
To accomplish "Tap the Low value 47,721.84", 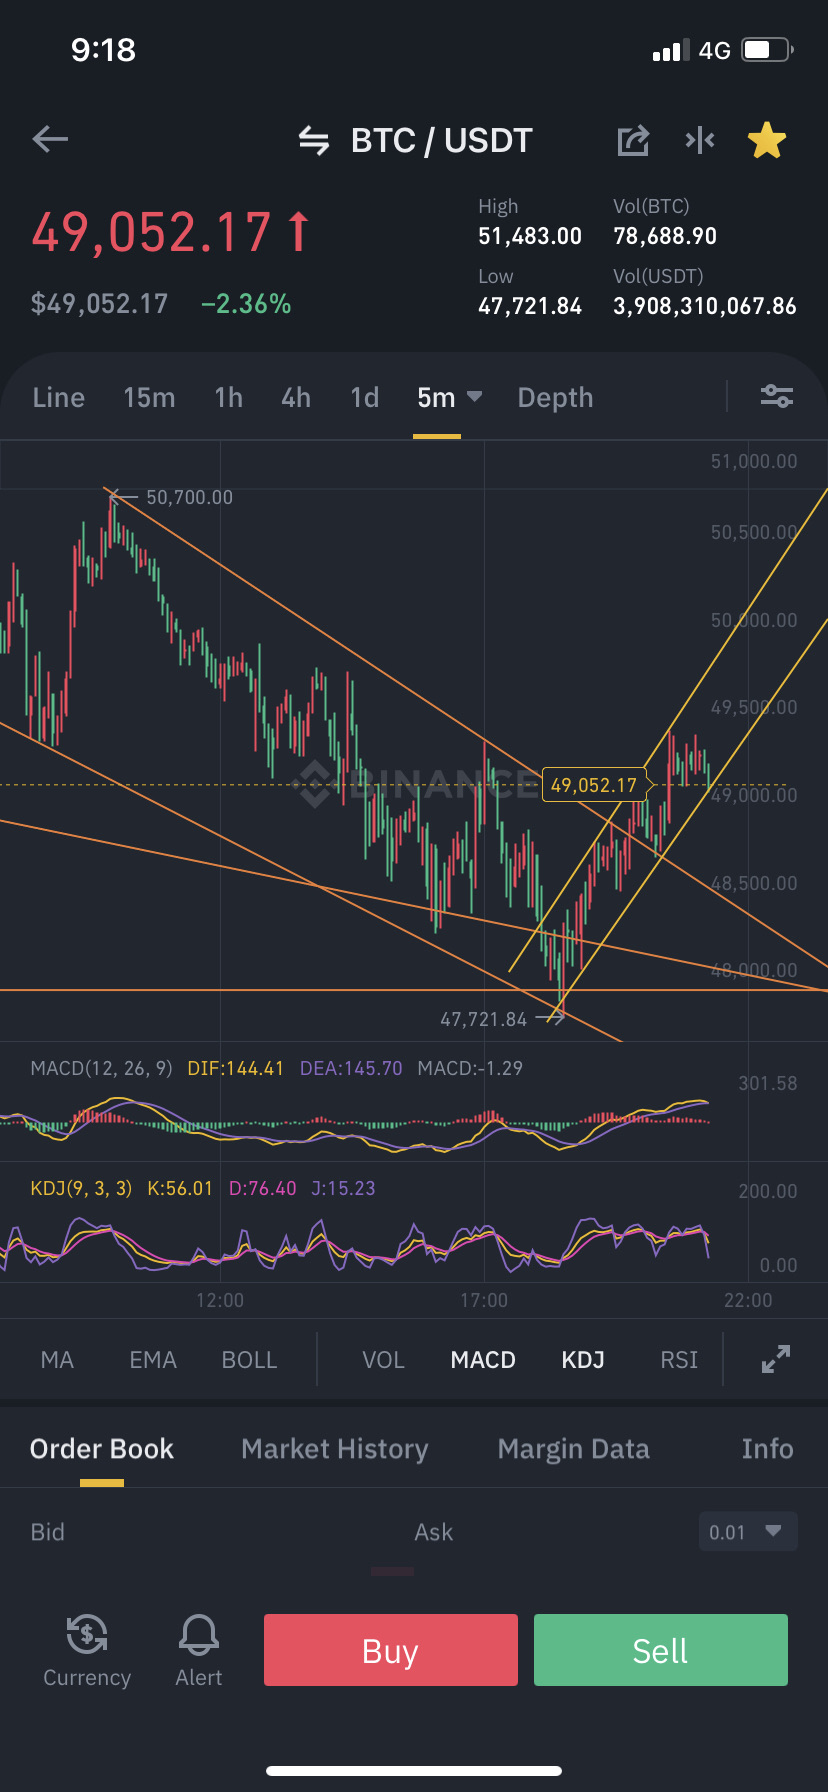I will pos(530,306).
